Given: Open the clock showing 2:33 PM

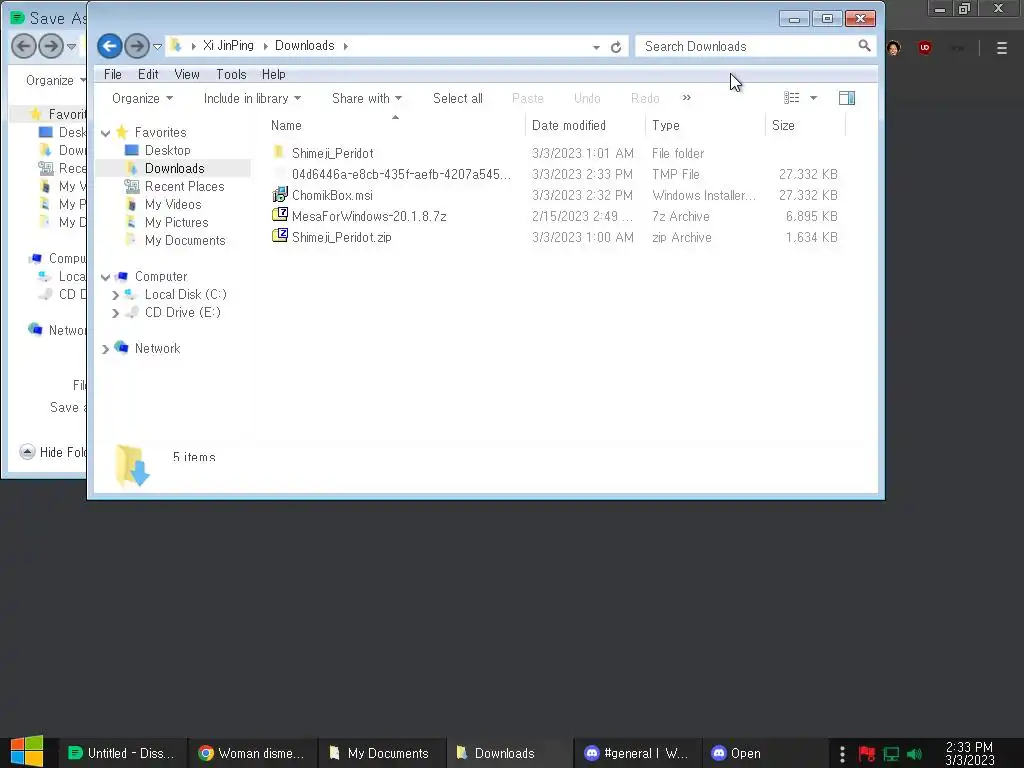Looking at the screenshot, I should 970,753.
